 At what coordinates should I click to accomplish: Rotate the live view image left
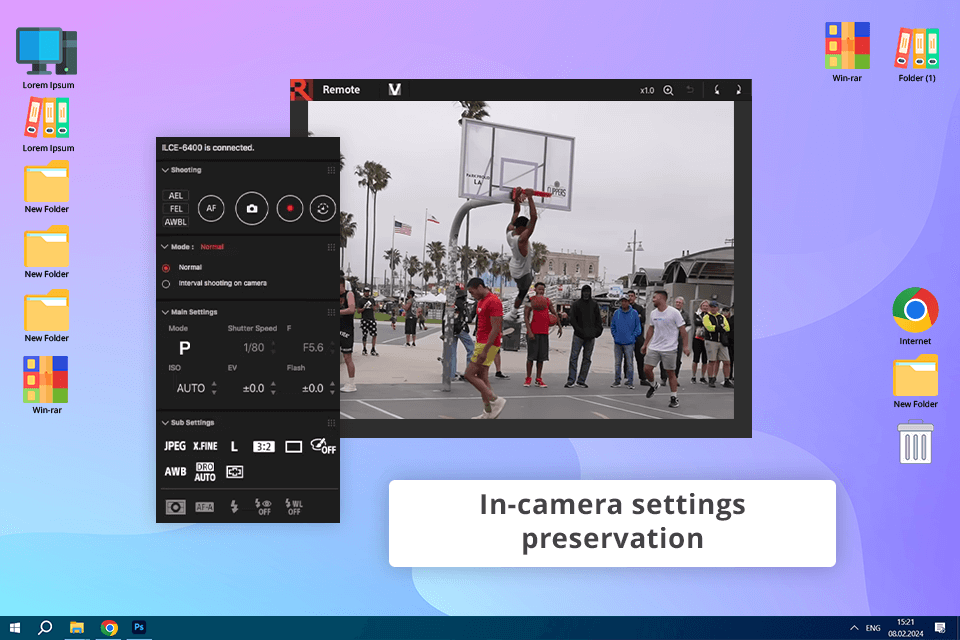717,90
